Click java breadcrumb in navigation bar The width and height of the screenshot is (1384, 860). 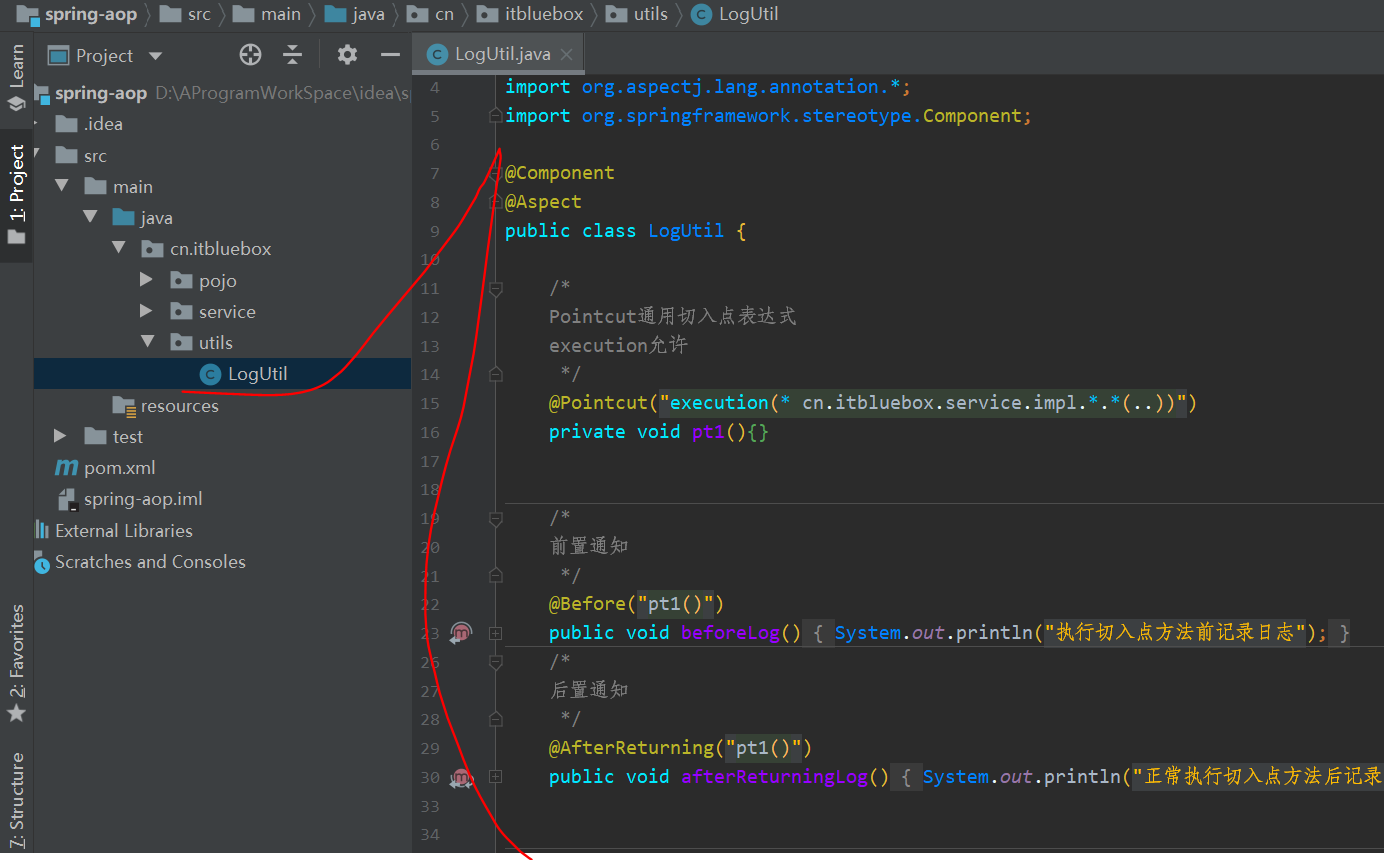pos(355,14)
